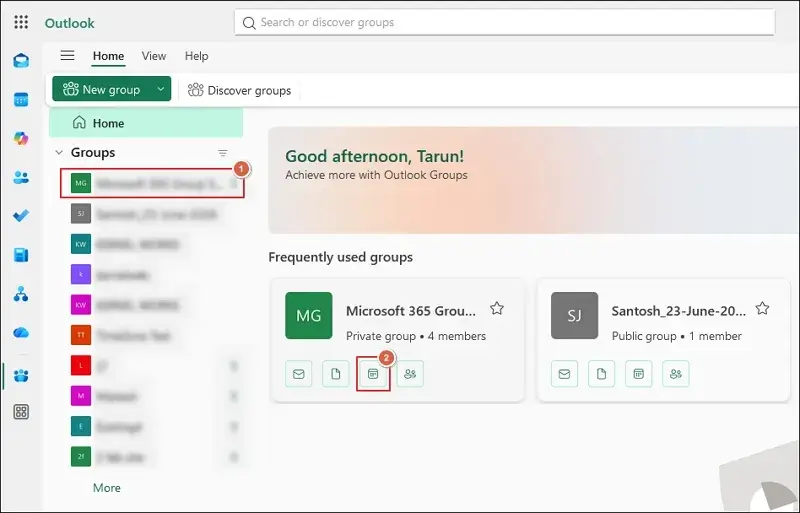Select the MG group in the groups list

[x=152, y=183]
